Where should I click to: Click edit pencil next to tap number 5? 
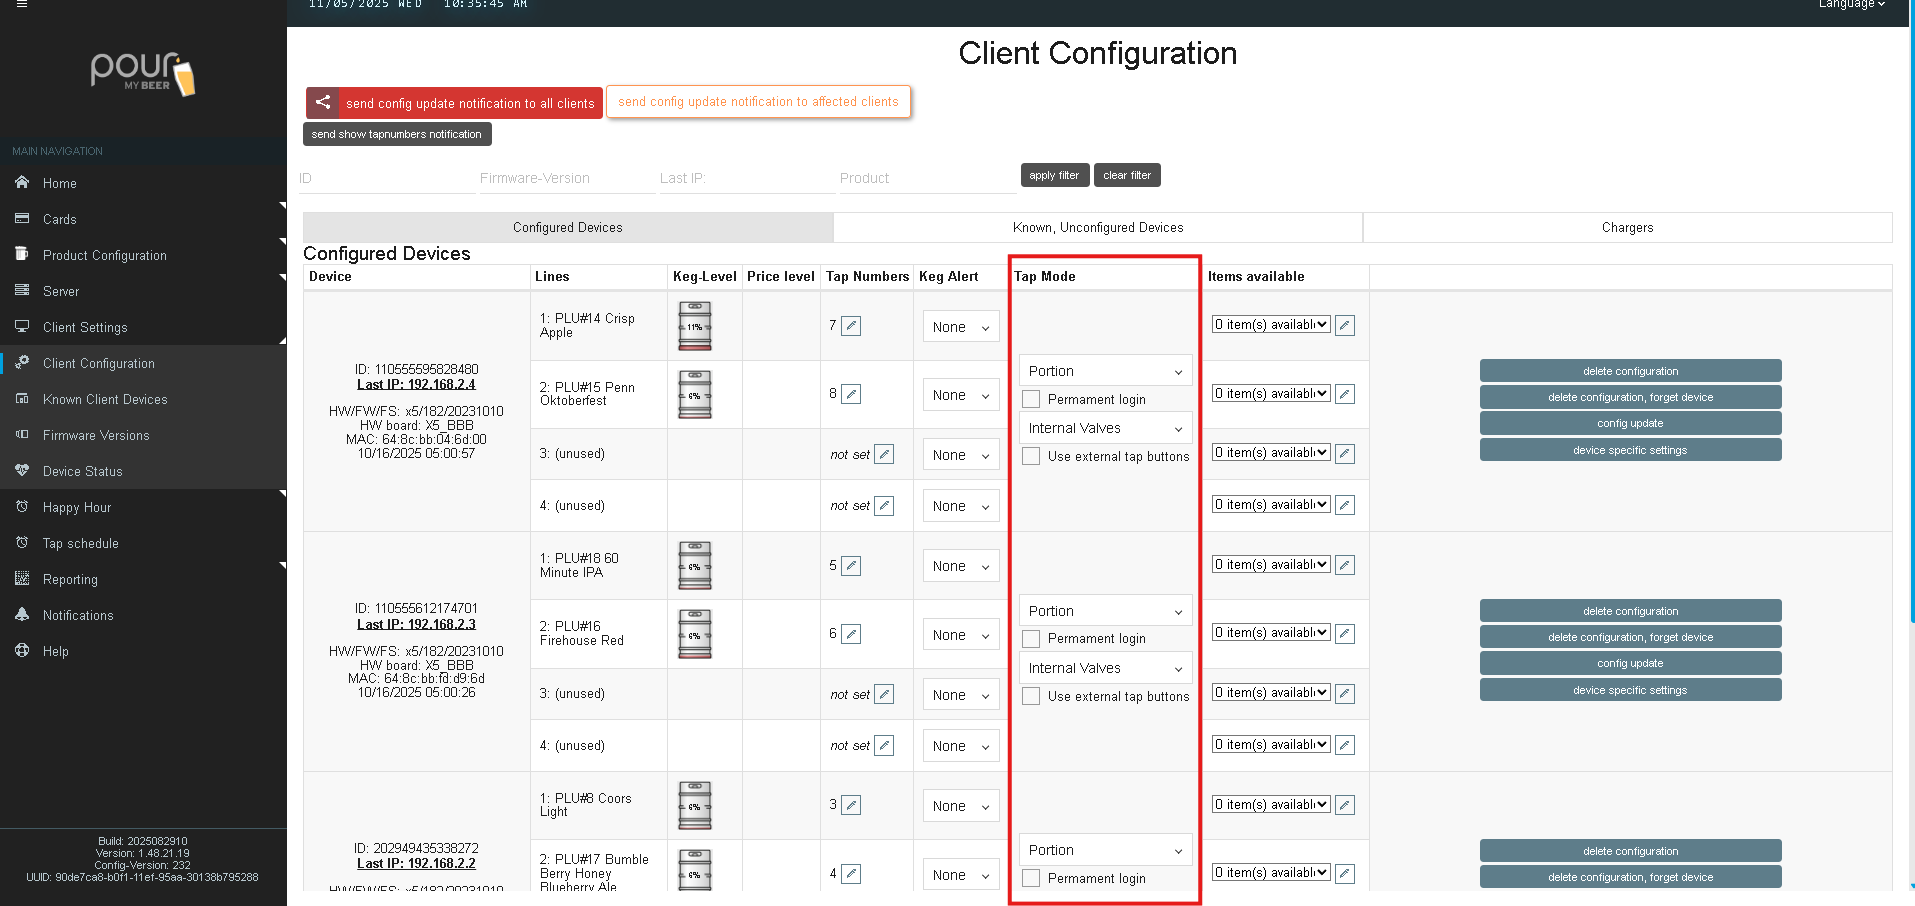coord(851,566)
